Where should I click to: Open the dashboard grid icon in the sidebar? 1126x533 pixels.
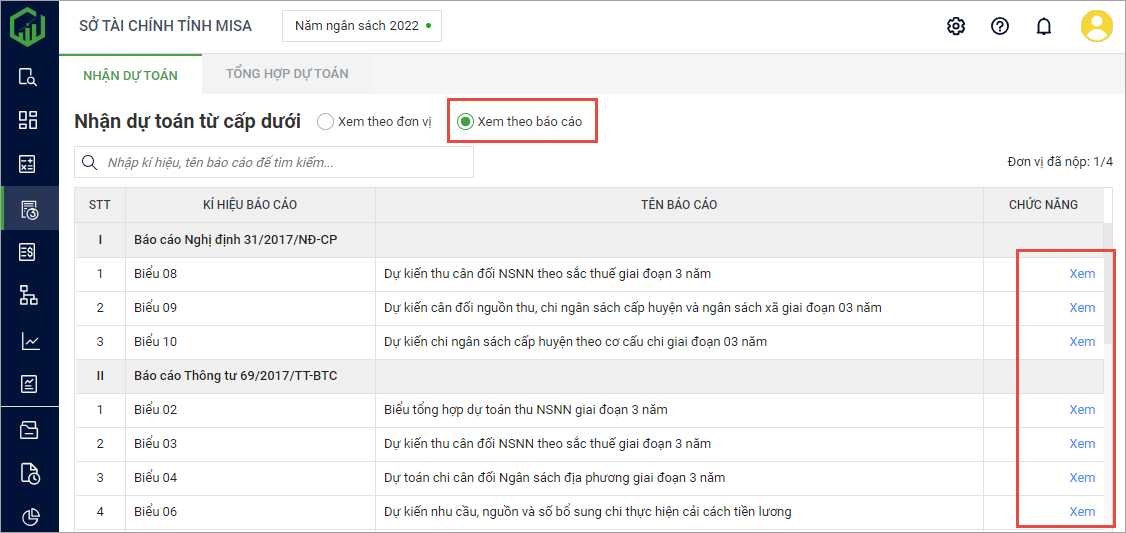28,120
